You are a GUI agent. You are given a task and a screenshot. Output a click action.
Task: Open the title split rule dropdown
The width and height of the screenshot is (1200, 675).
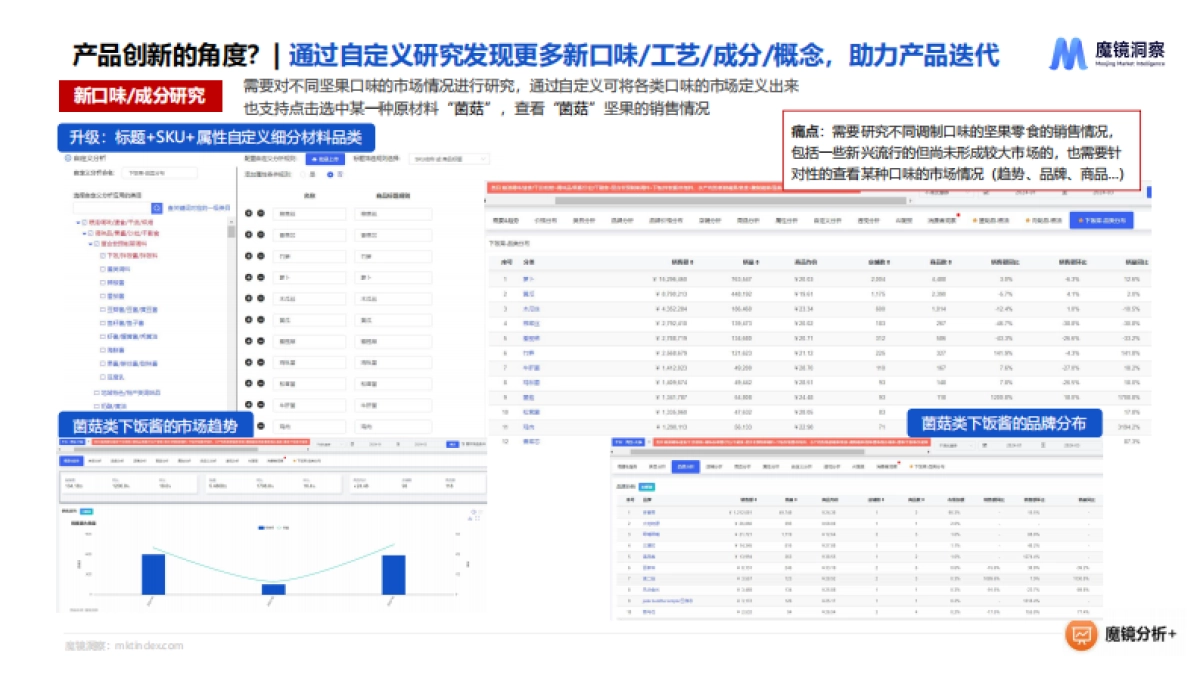pos(450,160)
